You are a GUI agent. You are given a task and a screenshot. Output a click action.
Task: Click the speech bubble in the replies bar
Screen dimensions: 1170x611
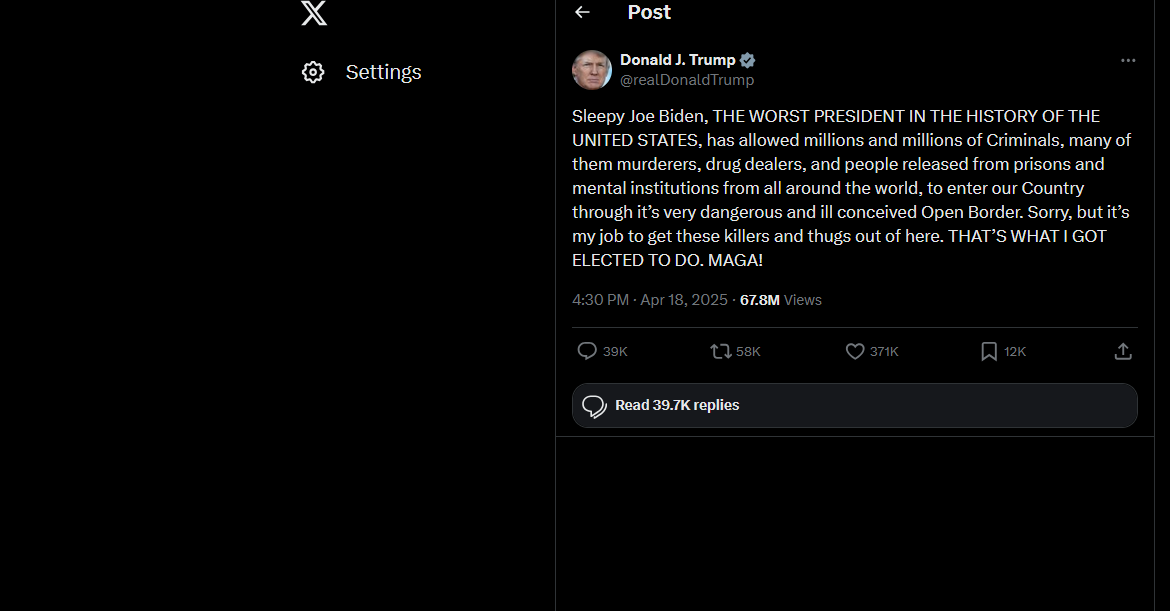[595, 405]
